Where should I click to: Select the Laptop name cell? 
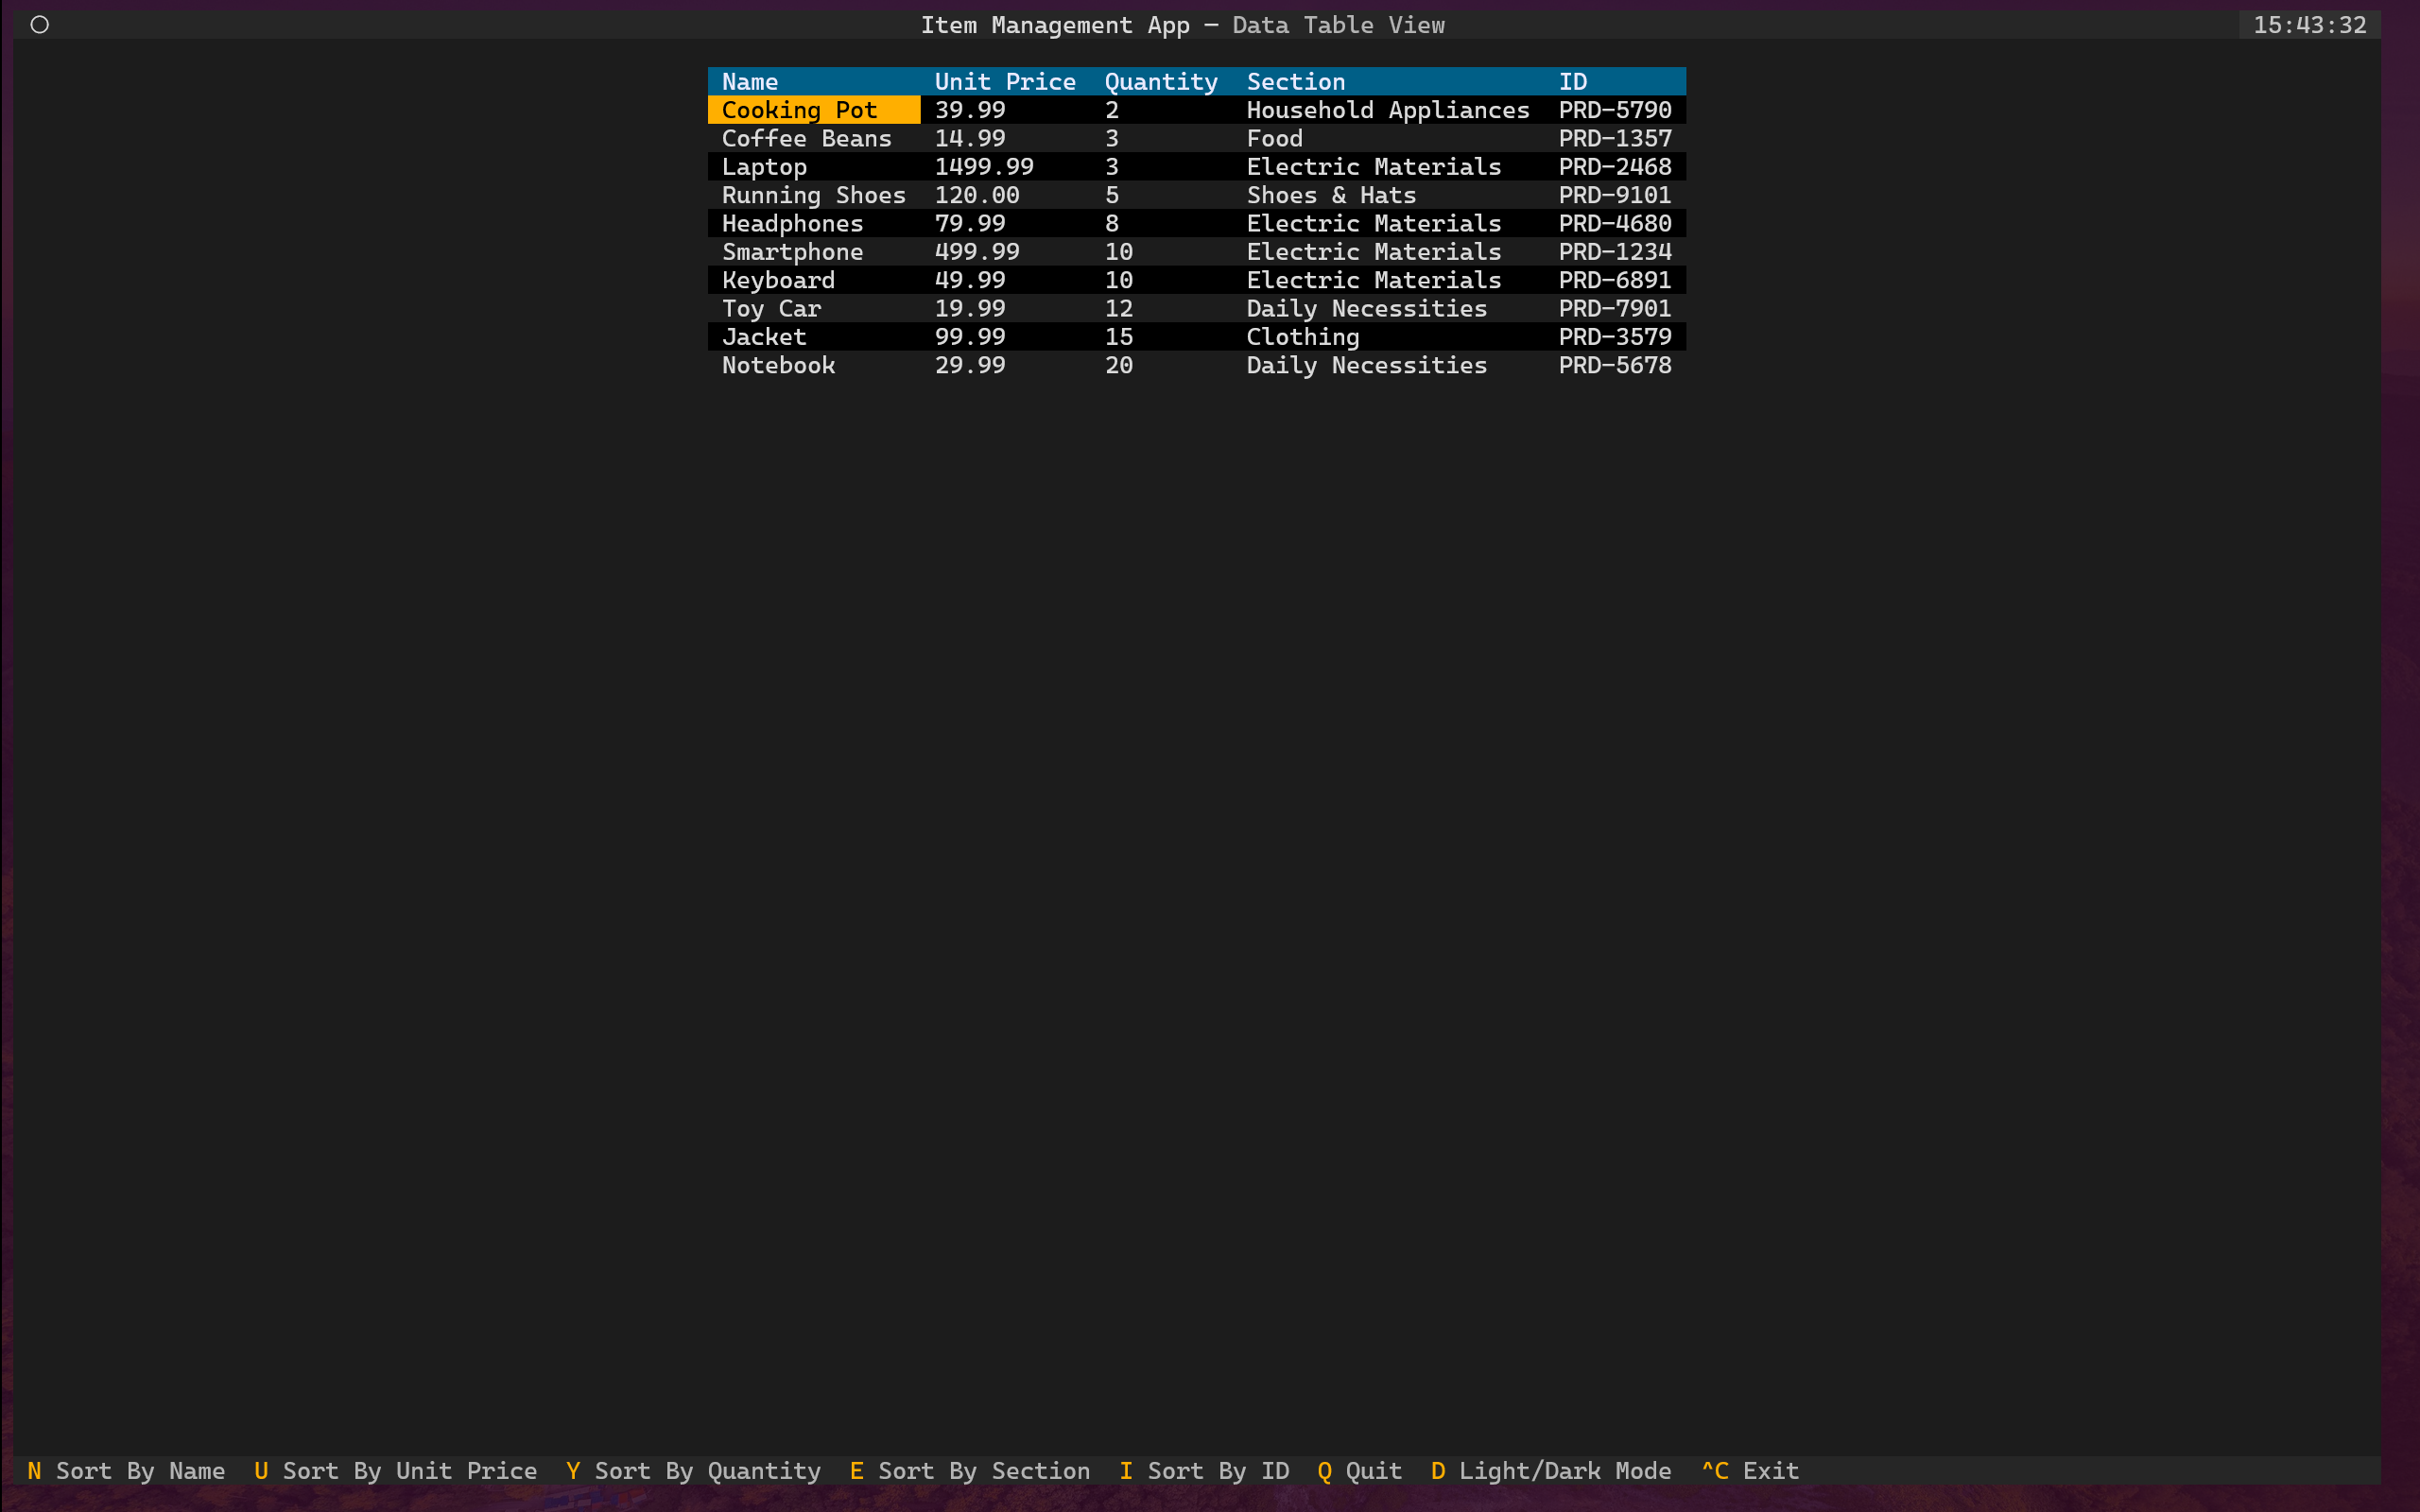click(814, 167)
